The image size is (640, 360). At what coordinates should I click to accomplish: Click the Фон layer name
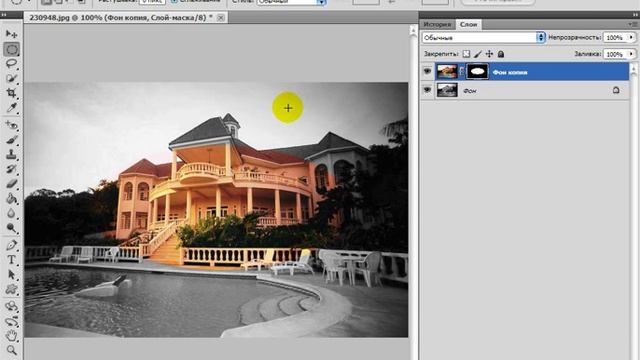point(470,91)
